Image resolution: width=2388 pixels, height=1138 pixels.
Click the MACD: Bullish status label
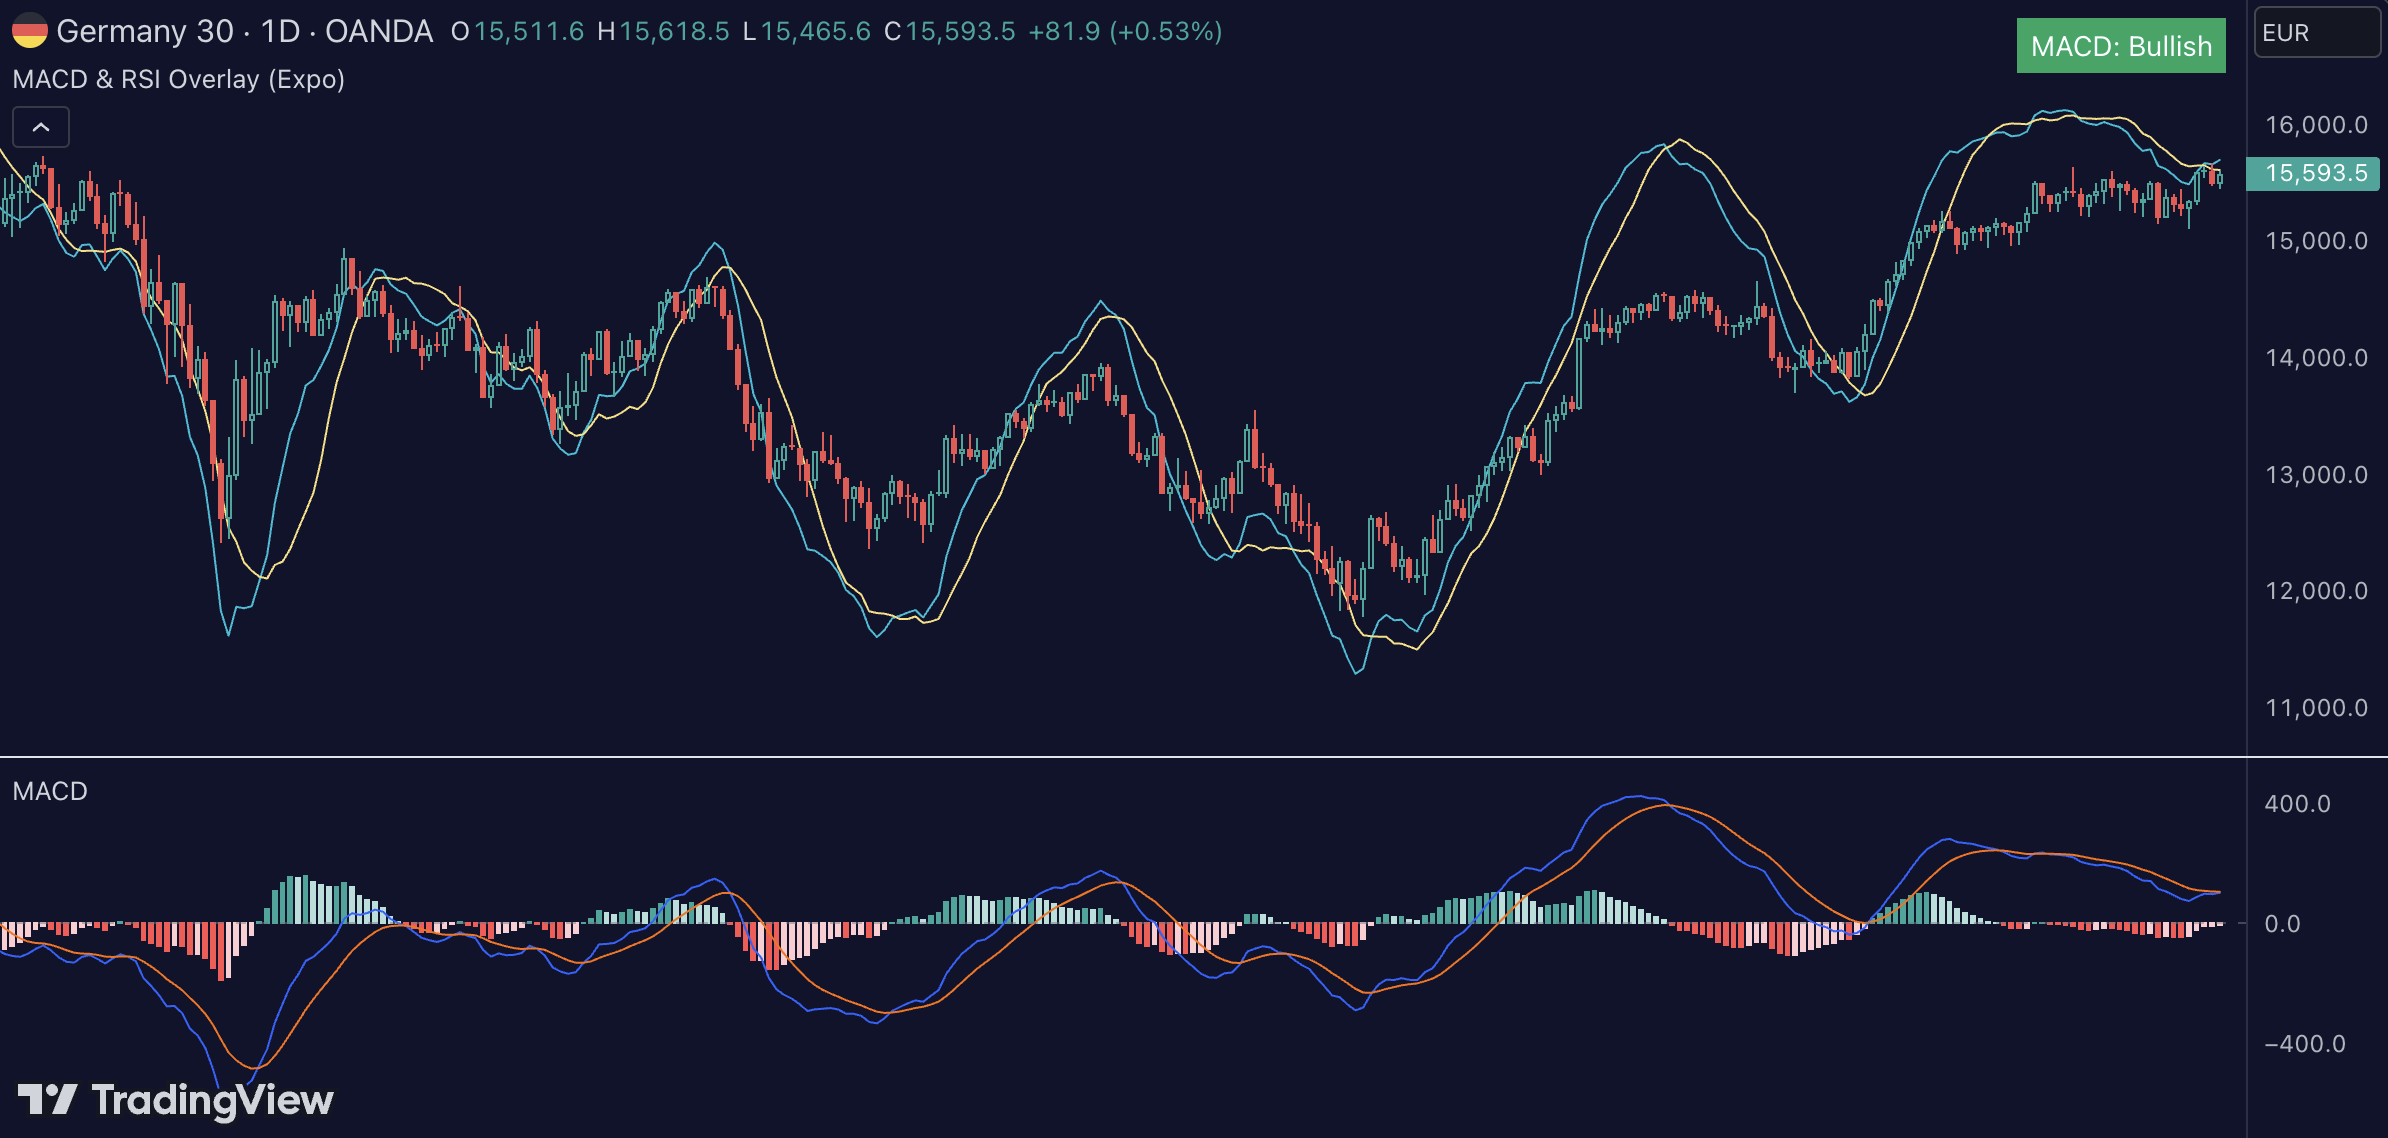pos(2120,46)
